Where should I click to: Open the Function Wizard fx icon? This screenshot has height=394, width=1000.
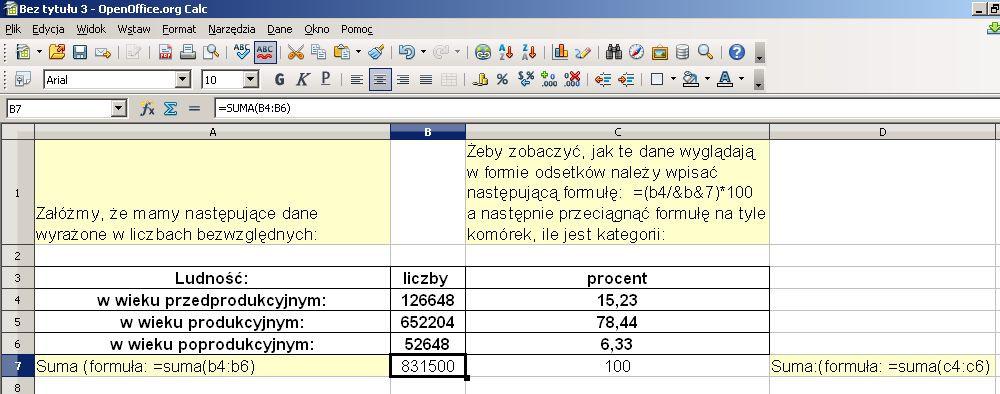pyautogui.click(x=147, y=109)
